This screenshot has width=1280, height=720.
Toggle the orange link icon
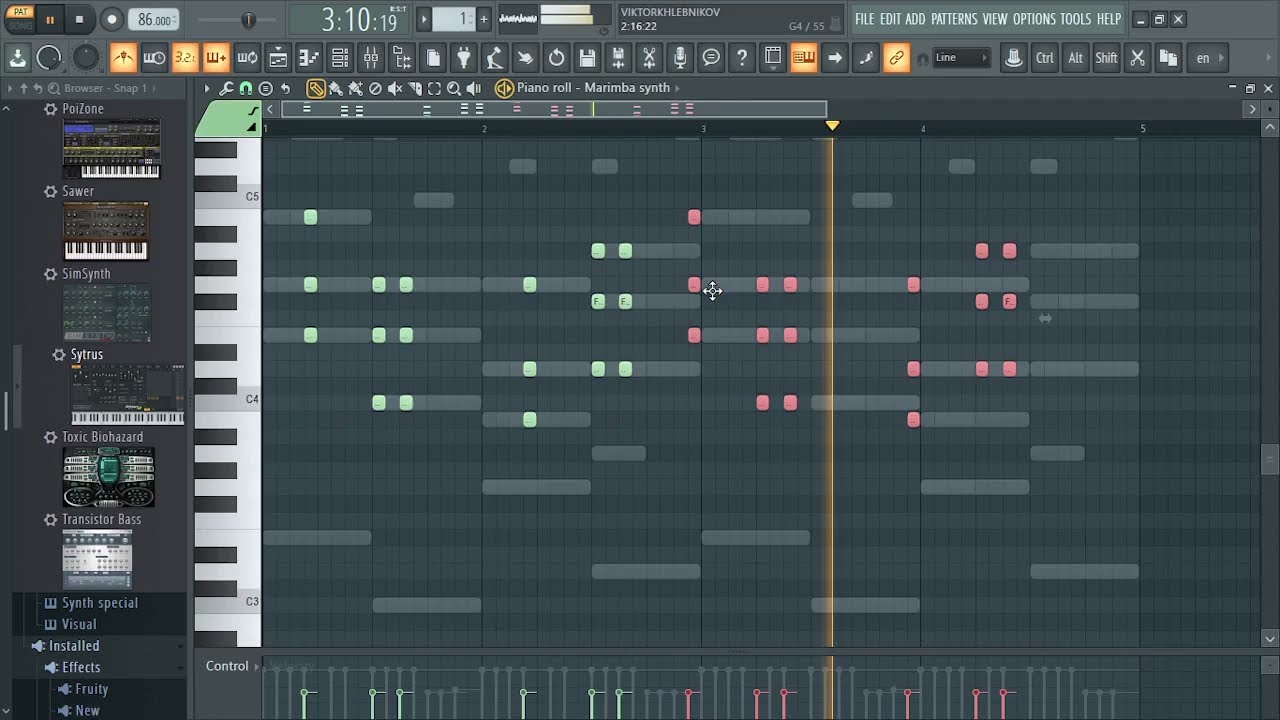(x=897, y=58)
